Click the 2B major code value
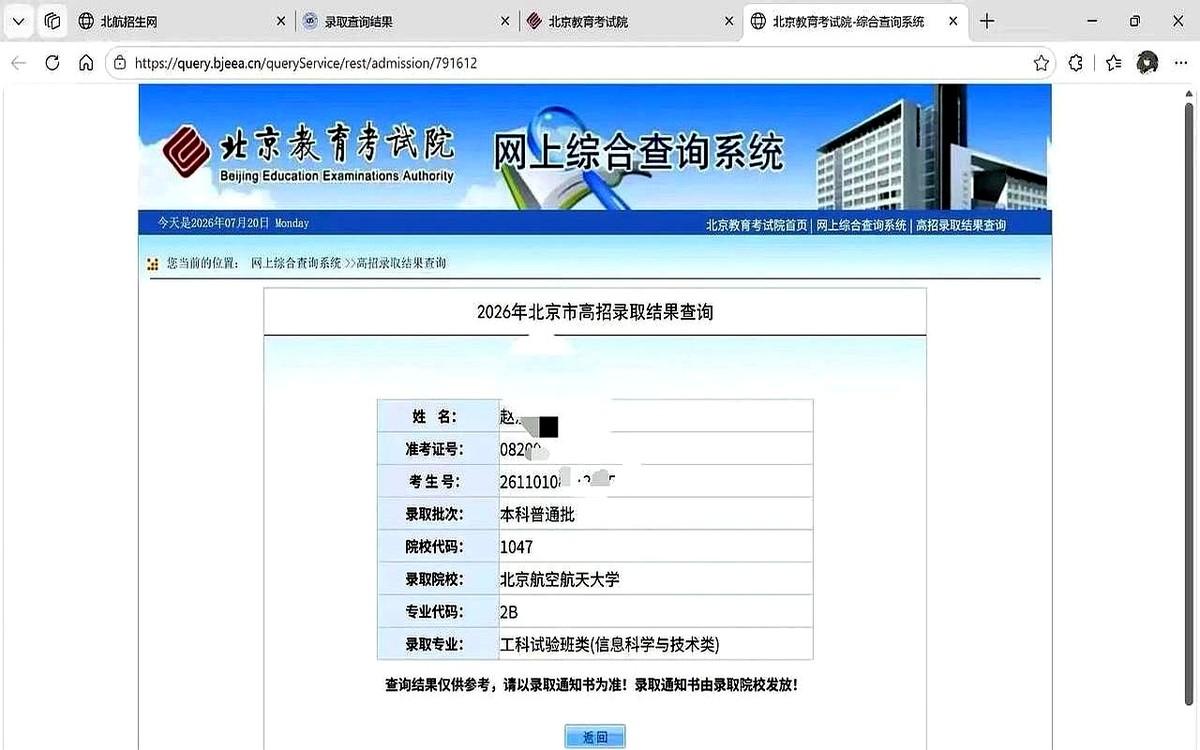The height and width of the screenshot is (750, 1200). [x=509, y=612]
